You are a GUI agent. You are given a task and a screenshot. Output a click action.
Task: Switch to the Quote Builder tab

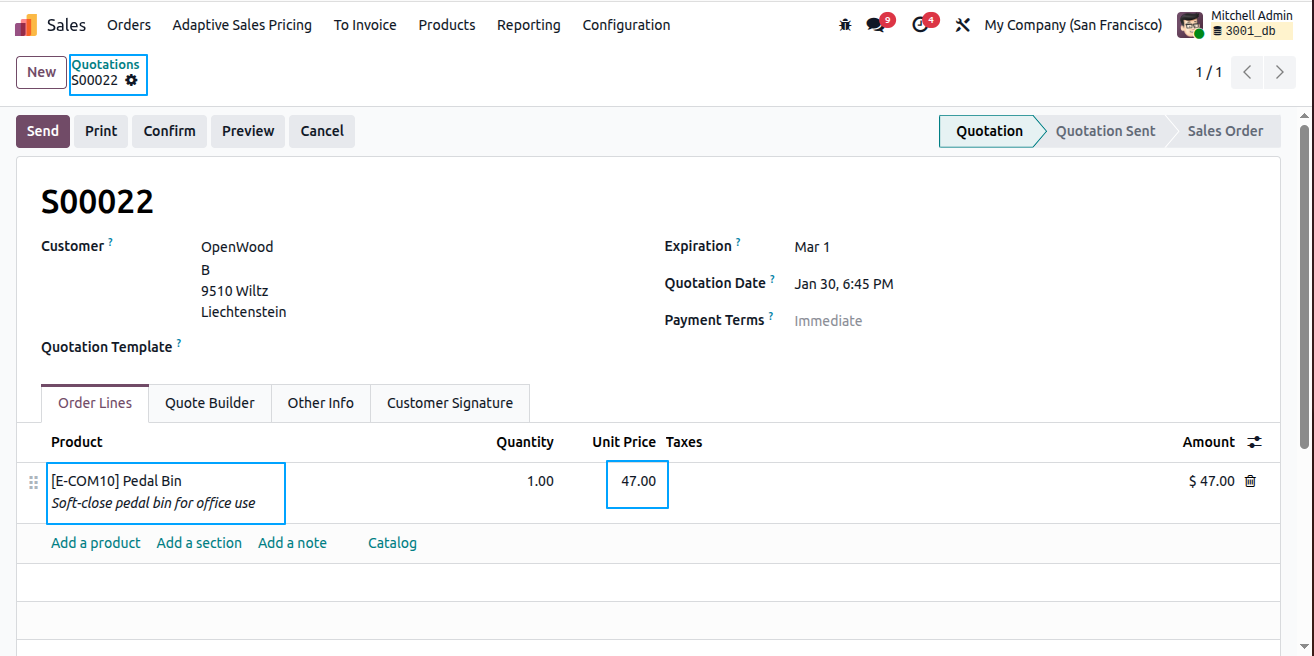210,403
